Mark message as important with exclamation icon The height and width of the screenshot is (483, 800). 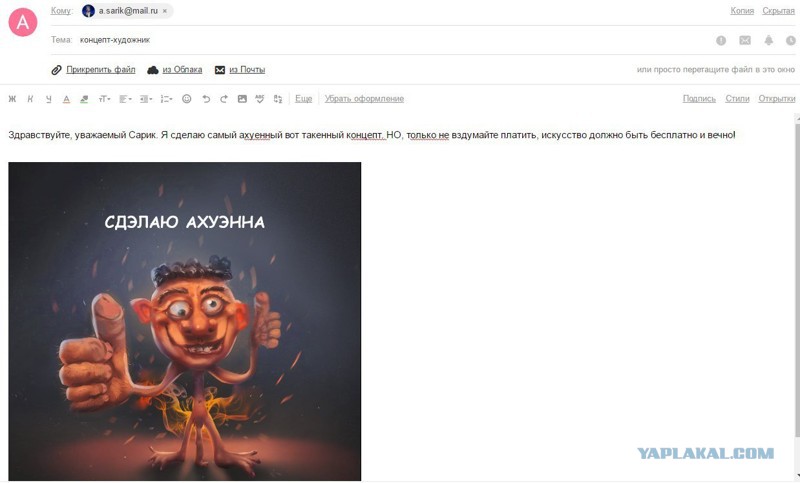[x=721, y=40]
